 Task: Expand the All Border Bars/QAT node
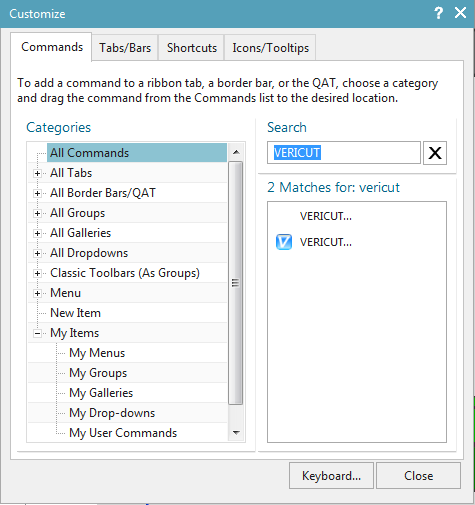pos(37,193)
